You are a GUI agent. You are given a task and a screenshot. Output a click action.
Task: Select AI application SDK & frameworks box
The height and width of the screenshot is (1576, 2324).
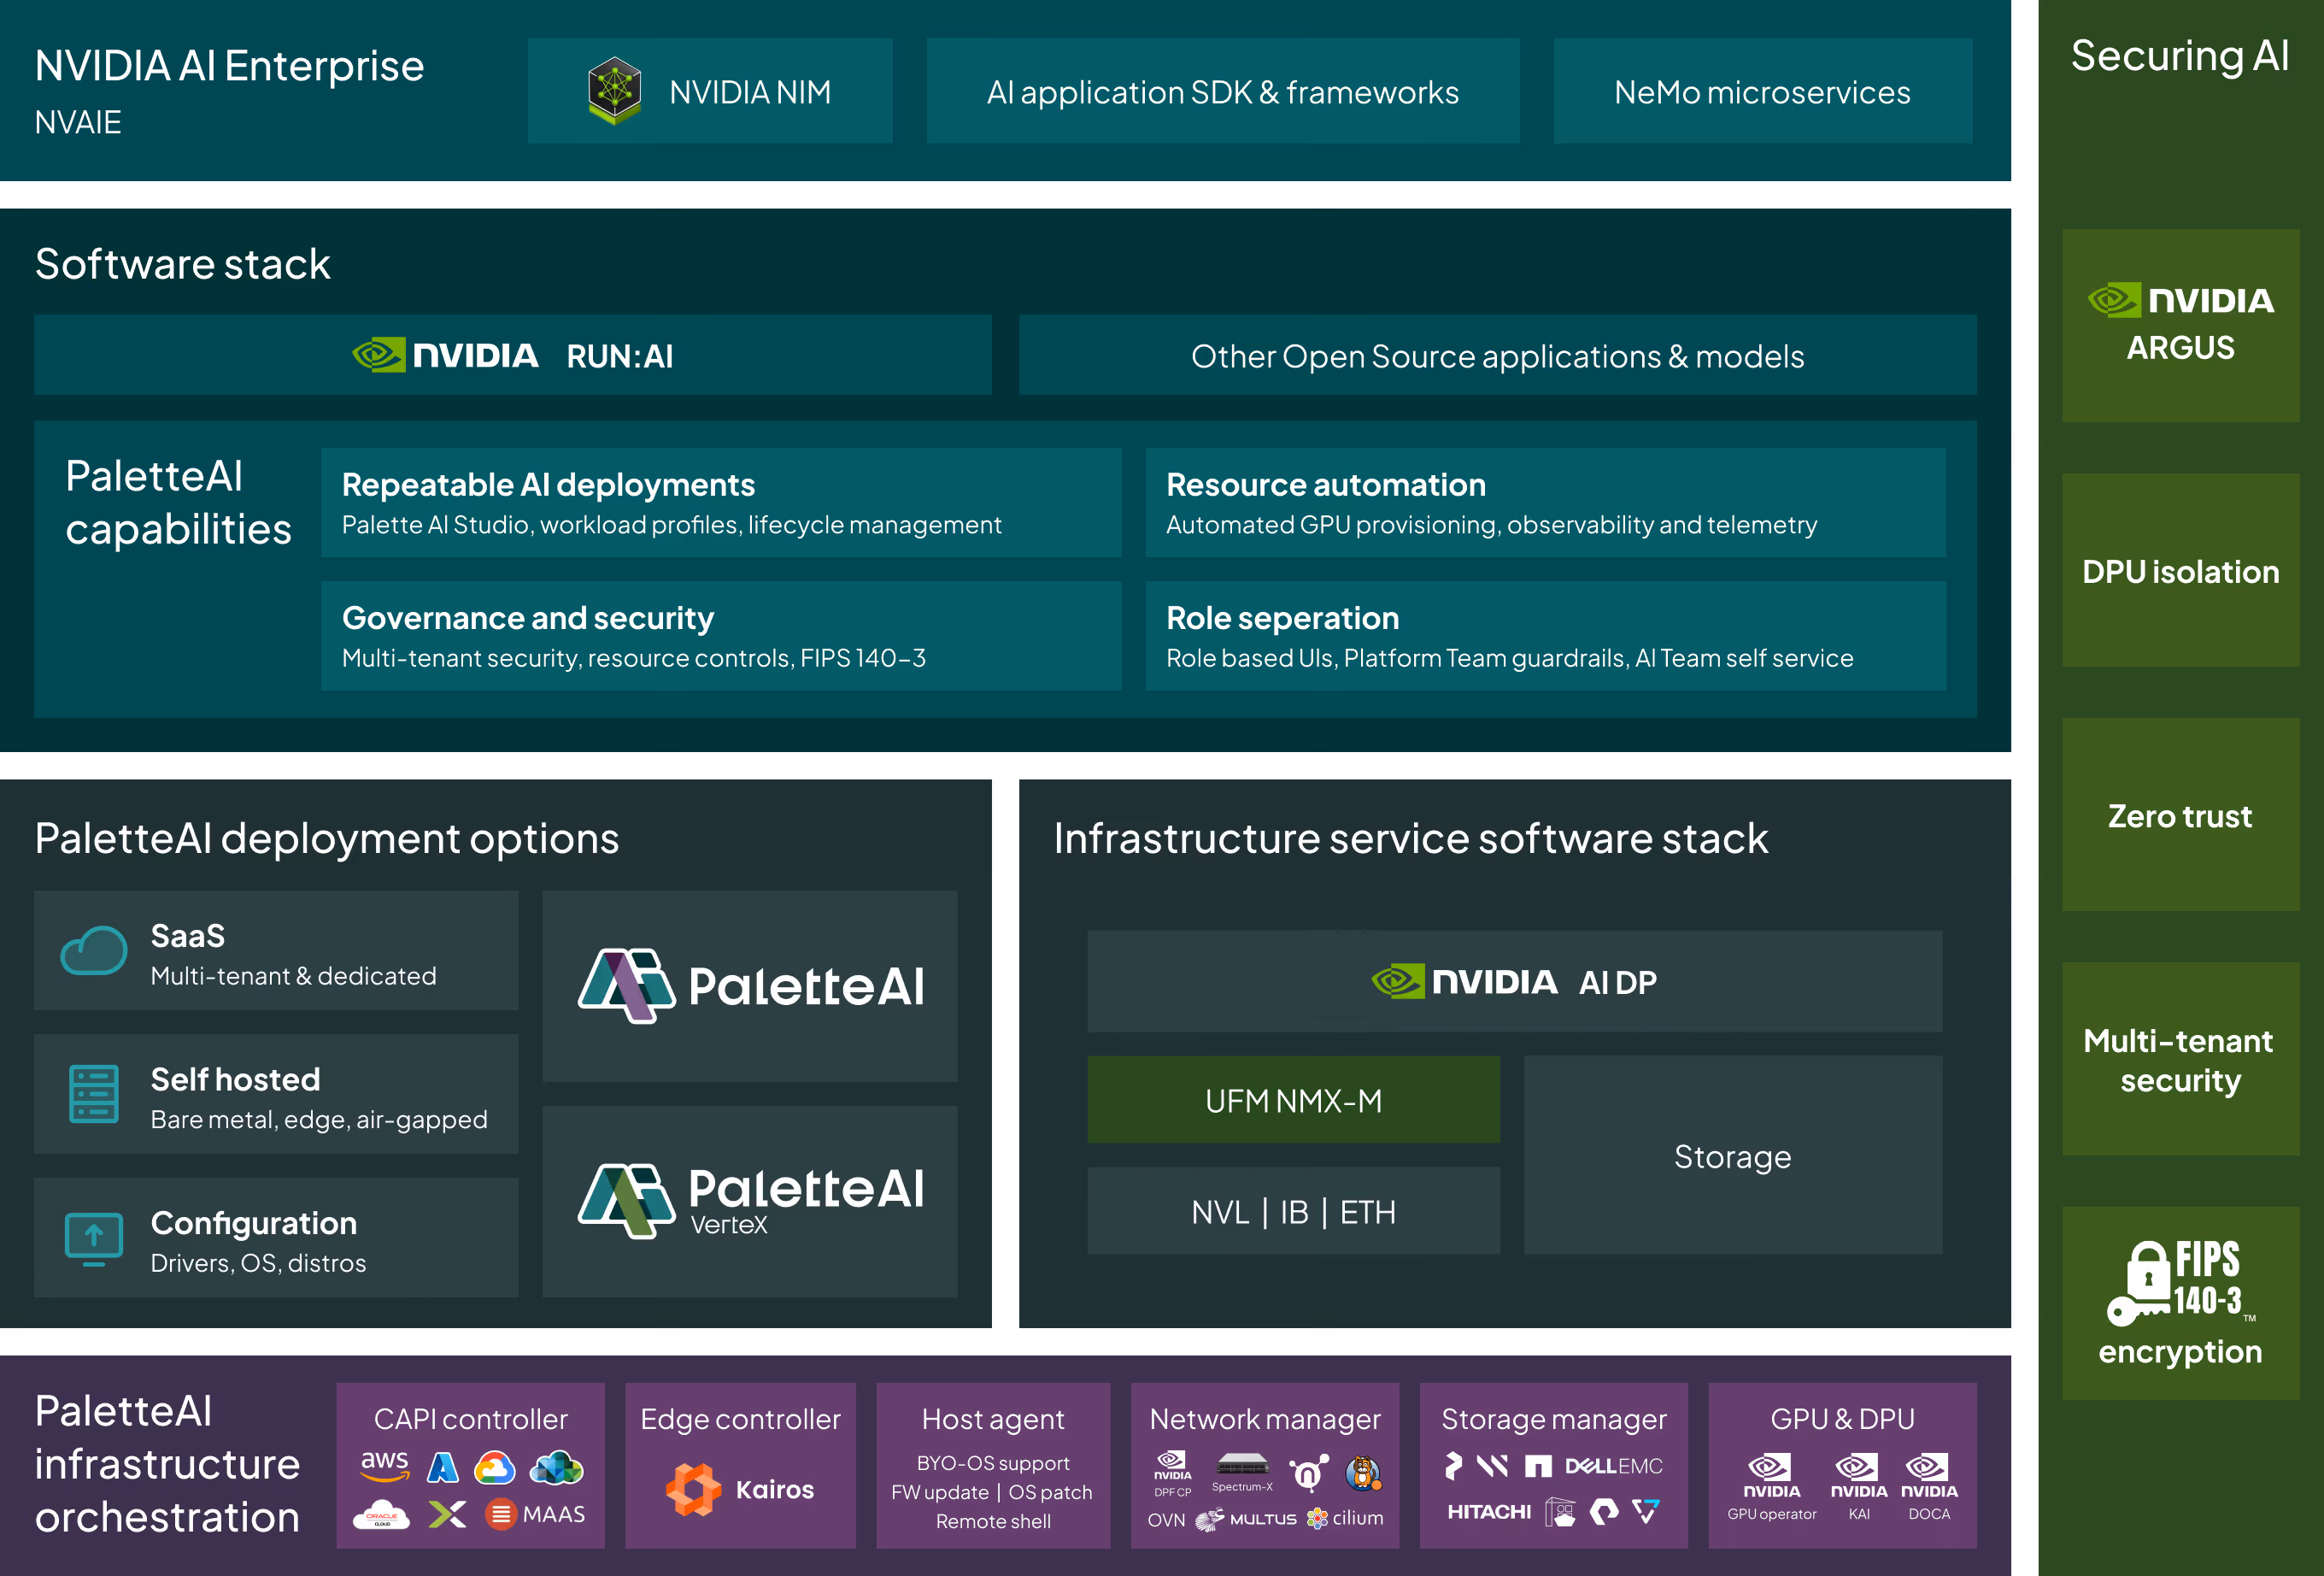pyautogui.click(x=1223, y=91)
